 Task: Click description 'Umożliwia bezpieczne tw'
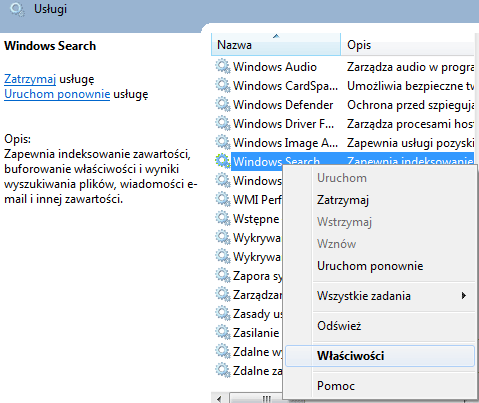(410, 86)
